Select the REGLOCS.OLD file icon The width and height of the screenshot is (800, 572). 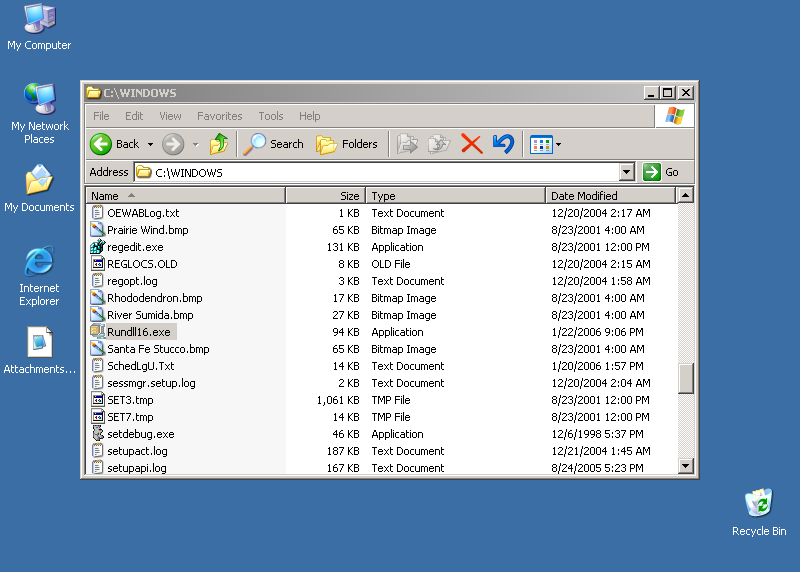[97, 264]
